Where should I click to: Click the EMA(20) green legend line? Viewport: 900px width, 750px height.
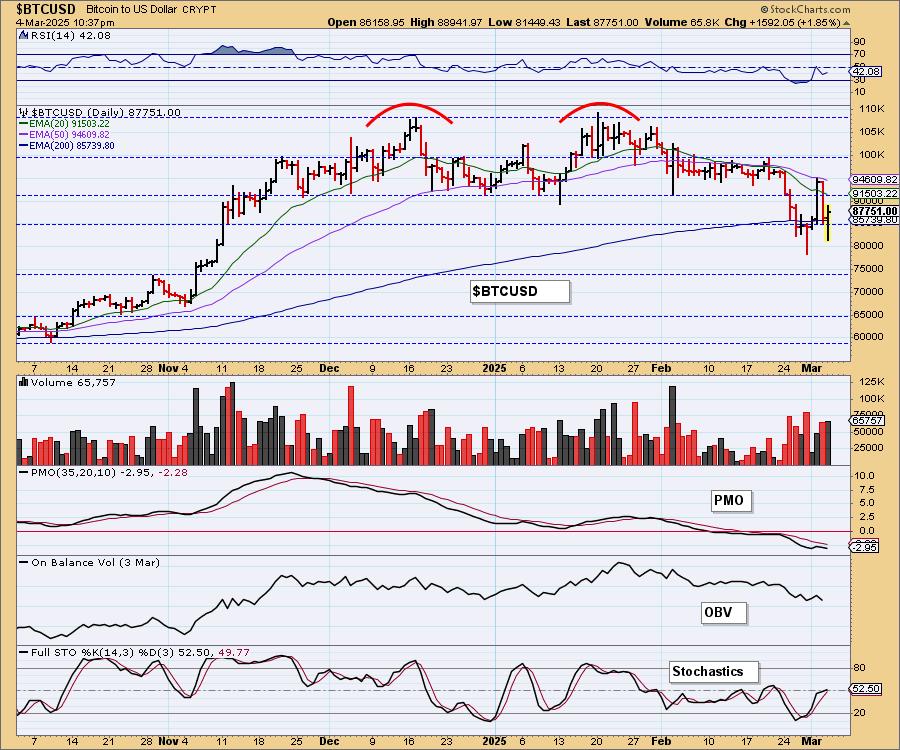[24, 124]
